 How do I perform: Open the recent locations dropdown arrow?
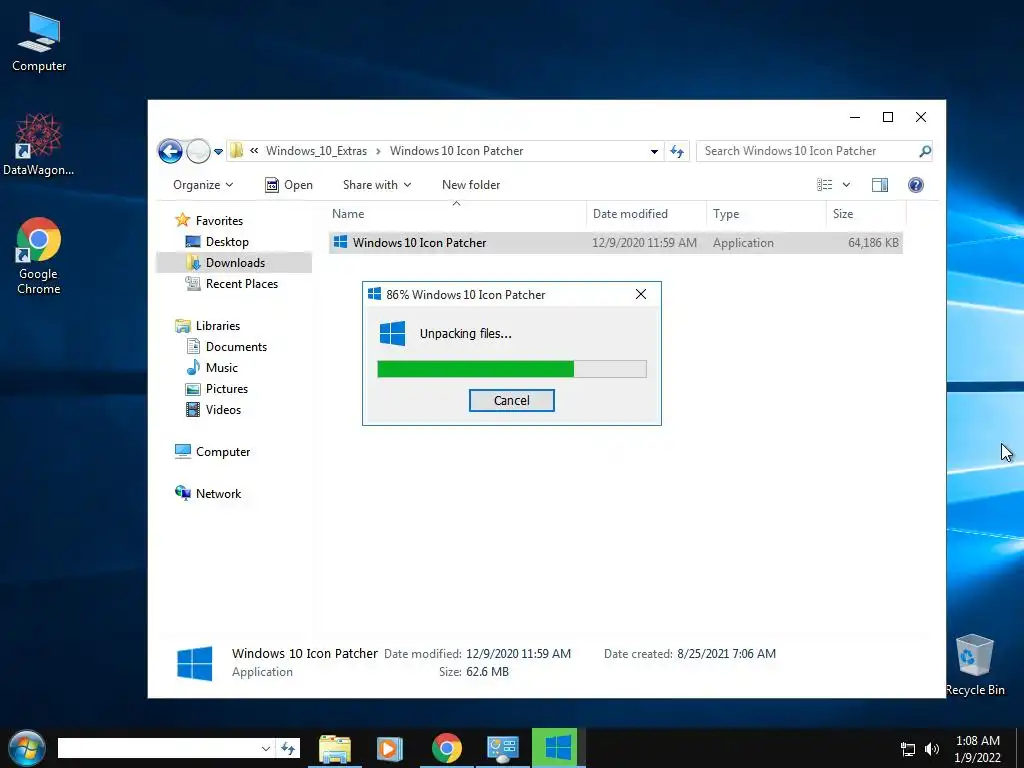[x=218, y=152]
